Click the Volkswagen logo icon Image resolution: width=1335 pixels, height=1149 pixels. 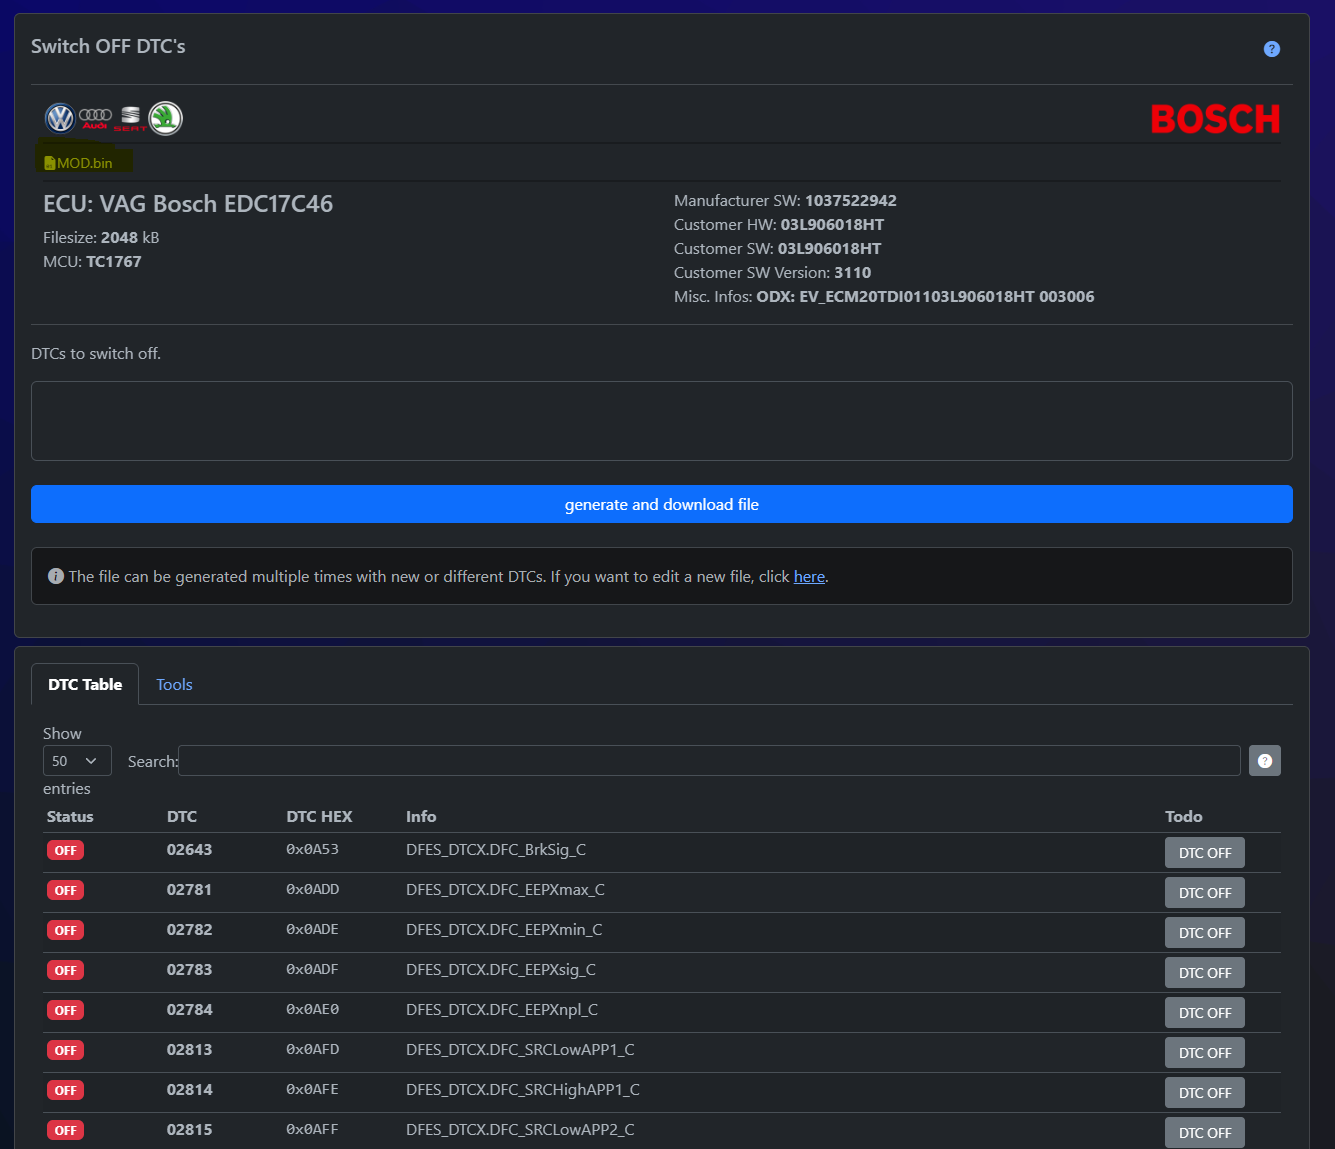coord(60,118)
